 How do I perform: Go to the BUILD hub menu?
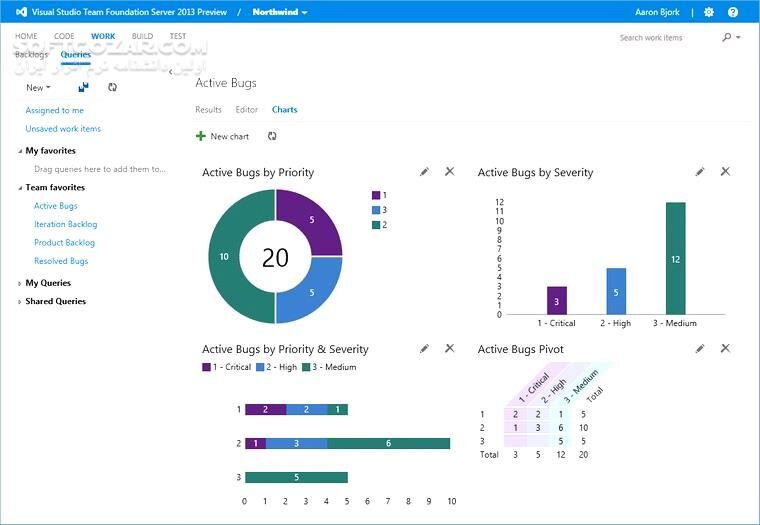[142, 36]
